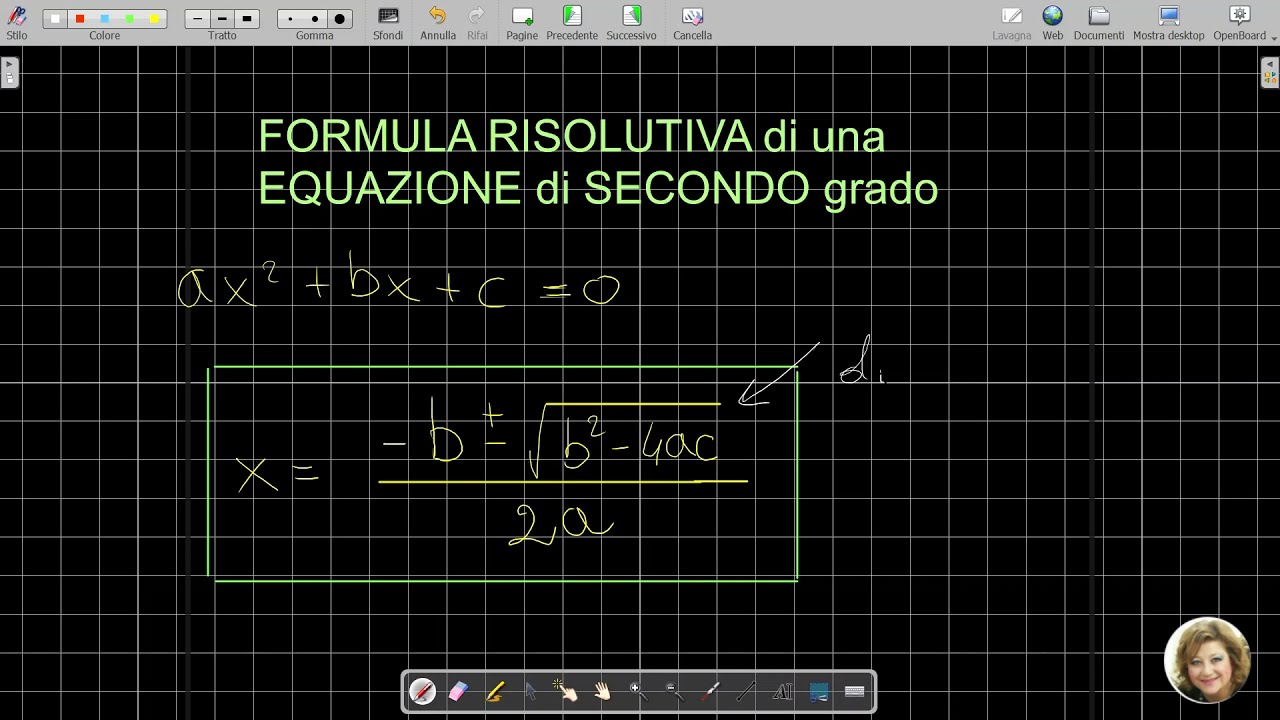Open Documenti mode
The height and width of the screenshot is (720, 1280).
(x=1099, y=22)
